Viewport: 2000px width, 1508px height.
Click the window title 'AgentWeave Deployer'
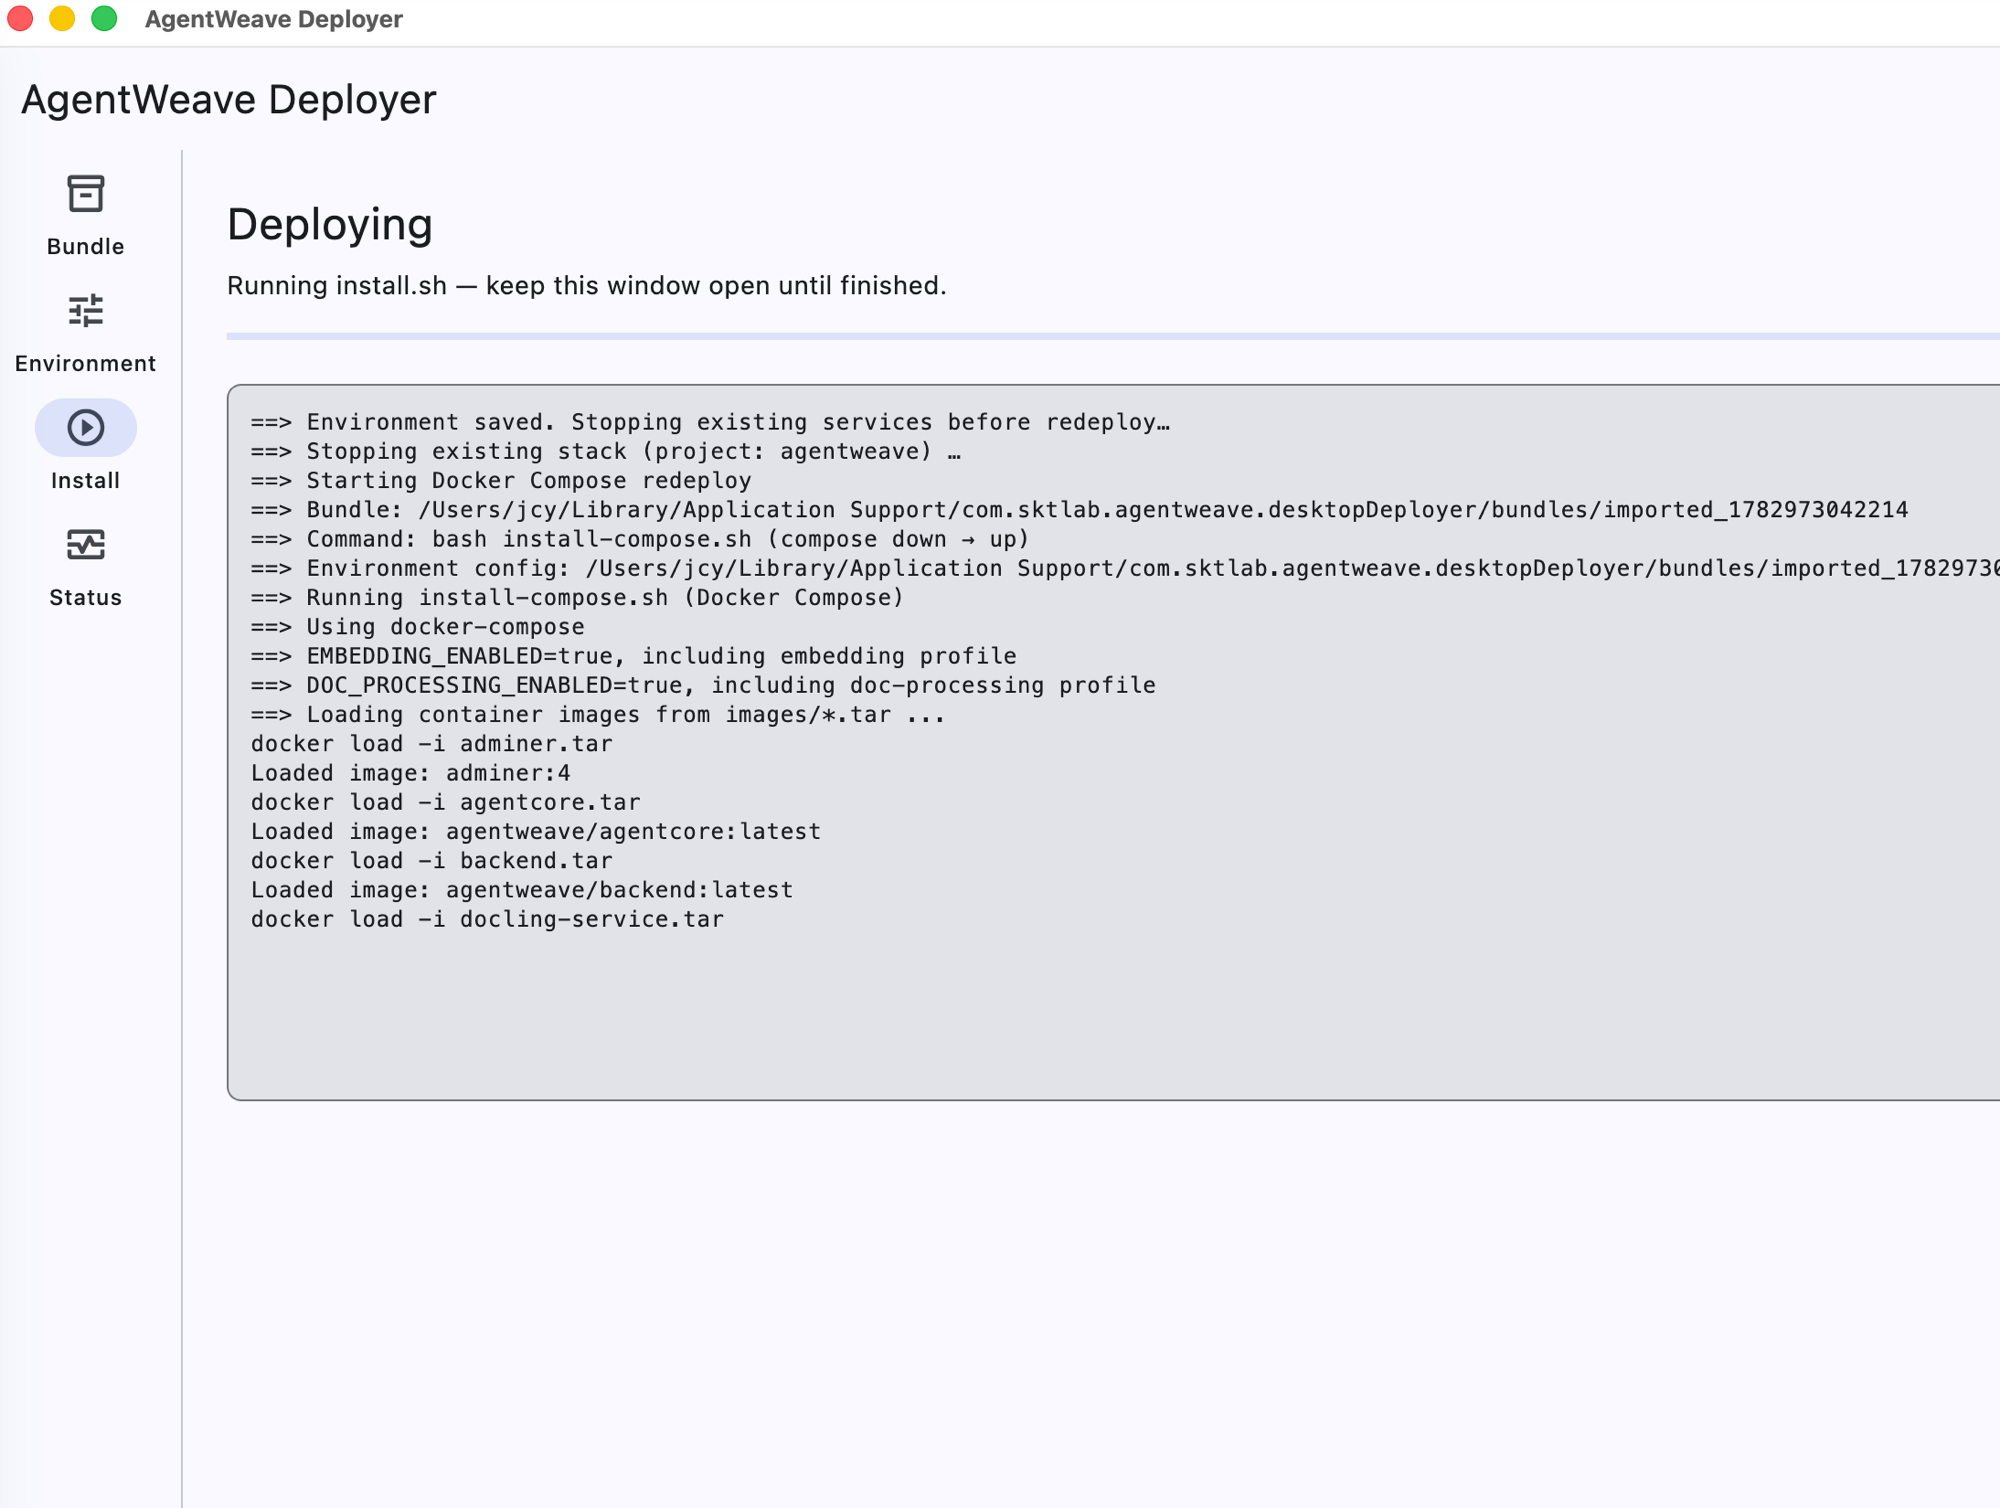[x=273, y=19]
